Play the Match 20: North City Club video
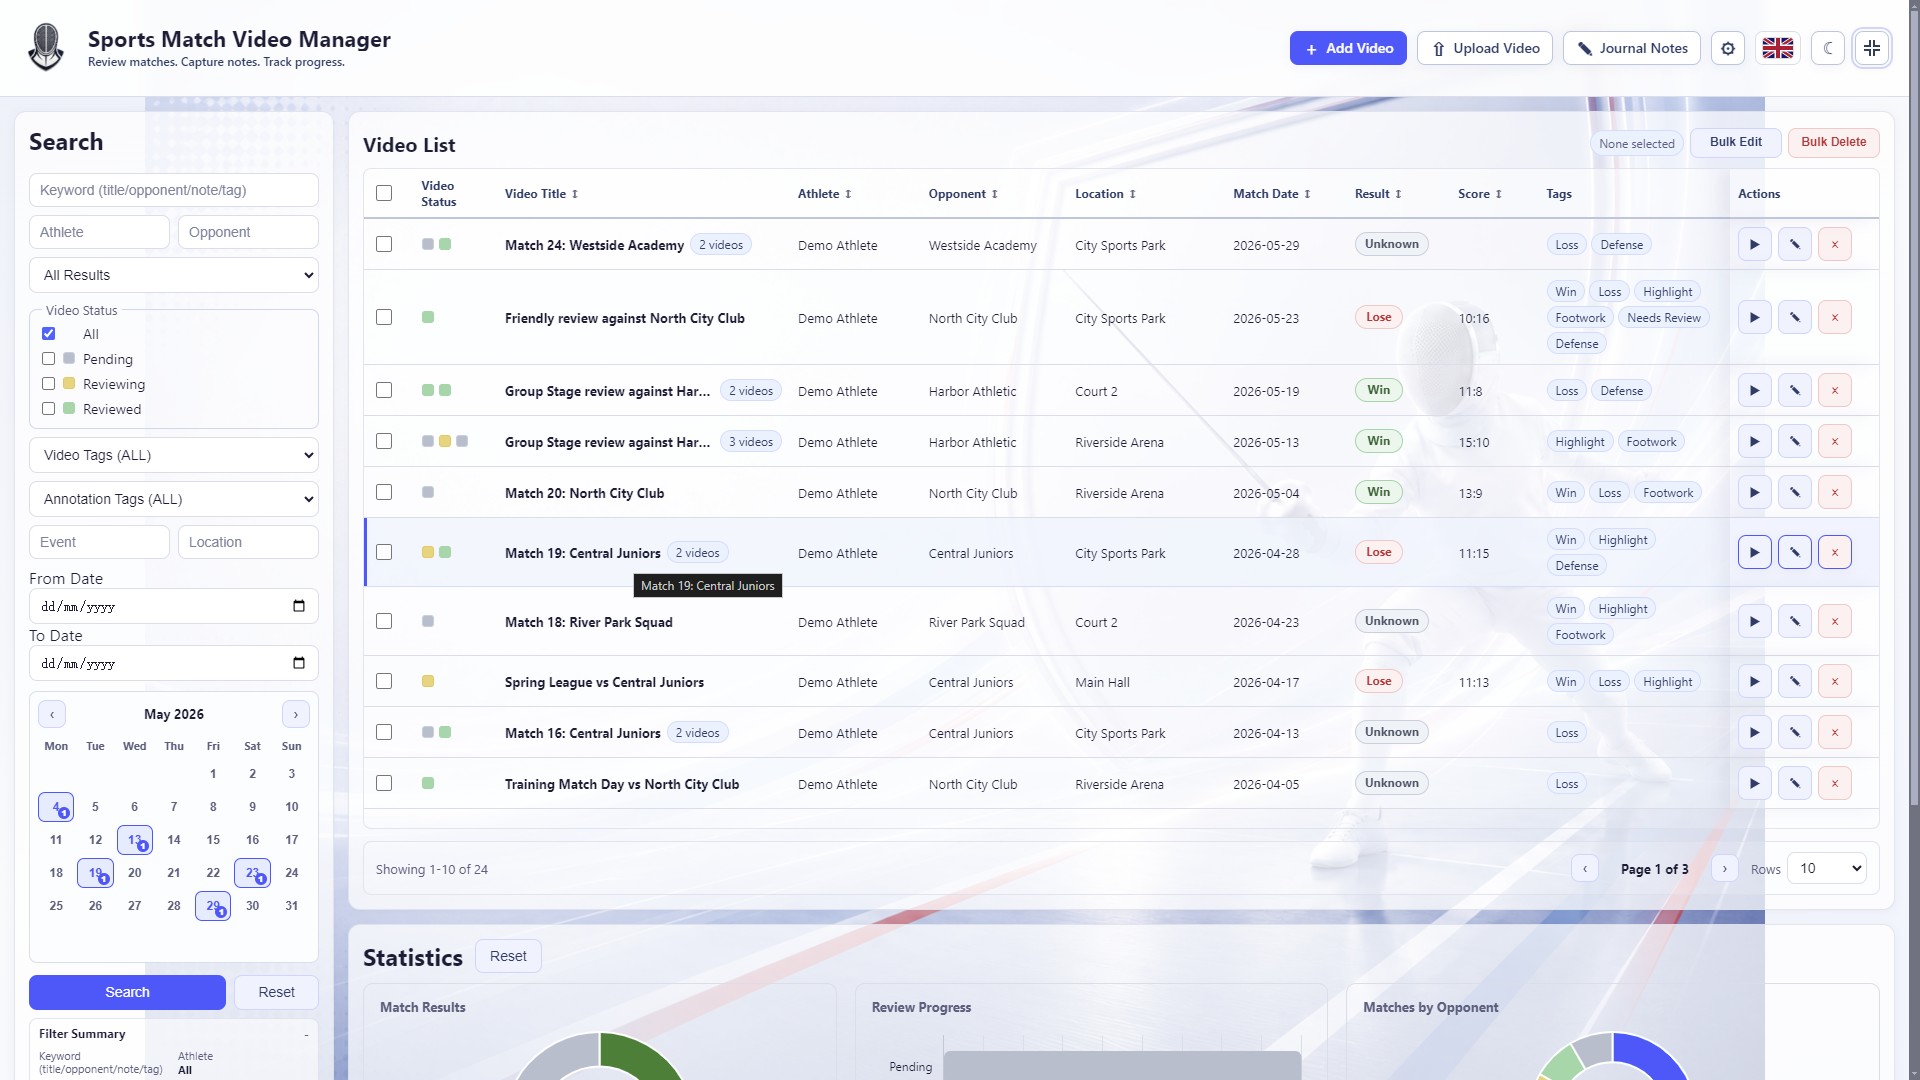The image size is (1920, 1080). click(1755, 493)
